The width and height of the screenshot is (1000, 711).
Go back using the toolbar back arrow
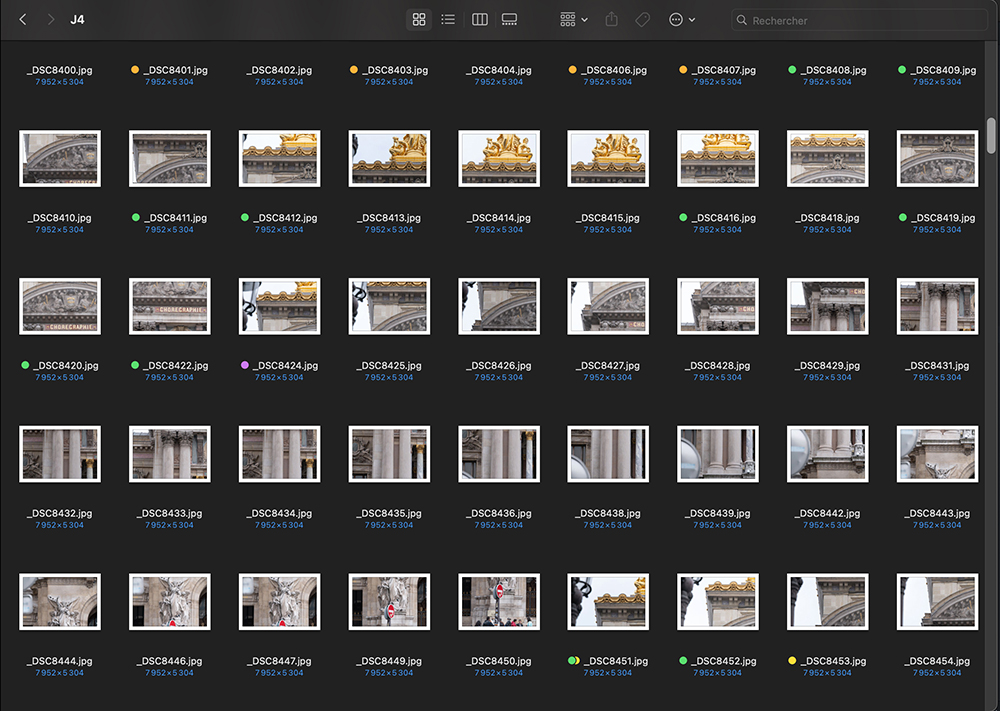tap(23, 20)
